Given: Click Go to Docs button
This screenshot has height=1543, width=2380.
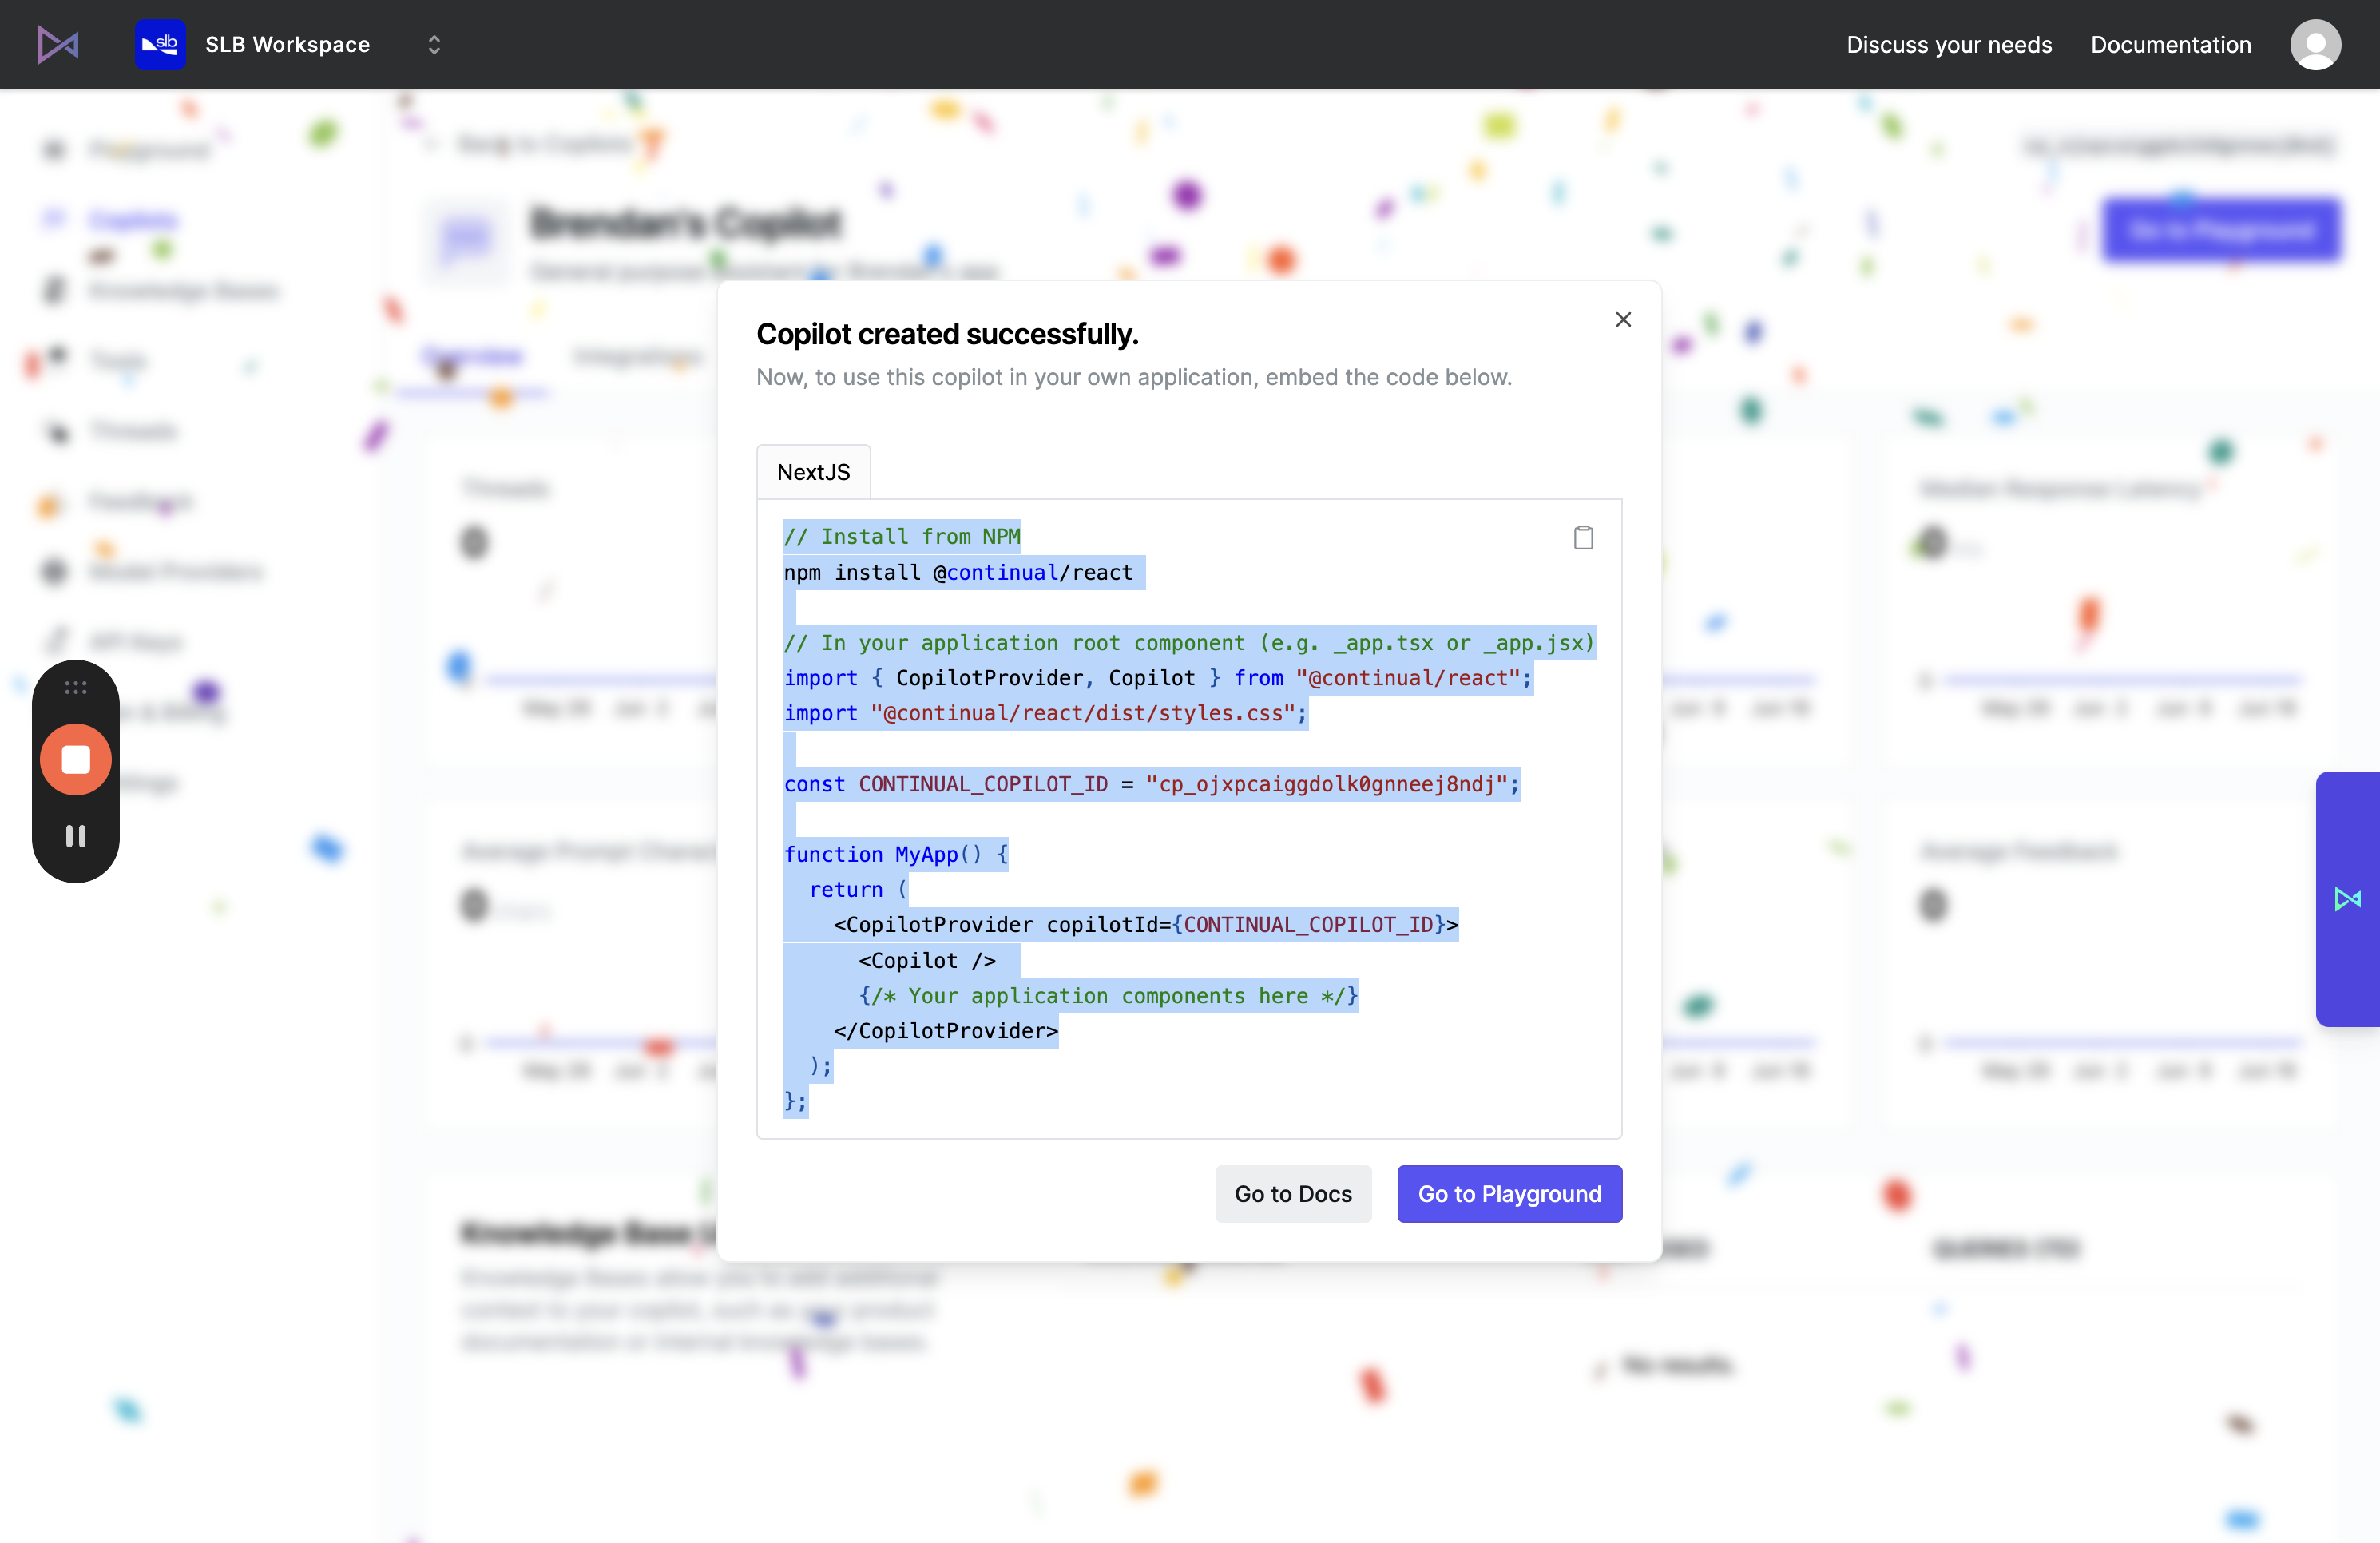Looking at the screenshot, I should pos(1293,1194).
